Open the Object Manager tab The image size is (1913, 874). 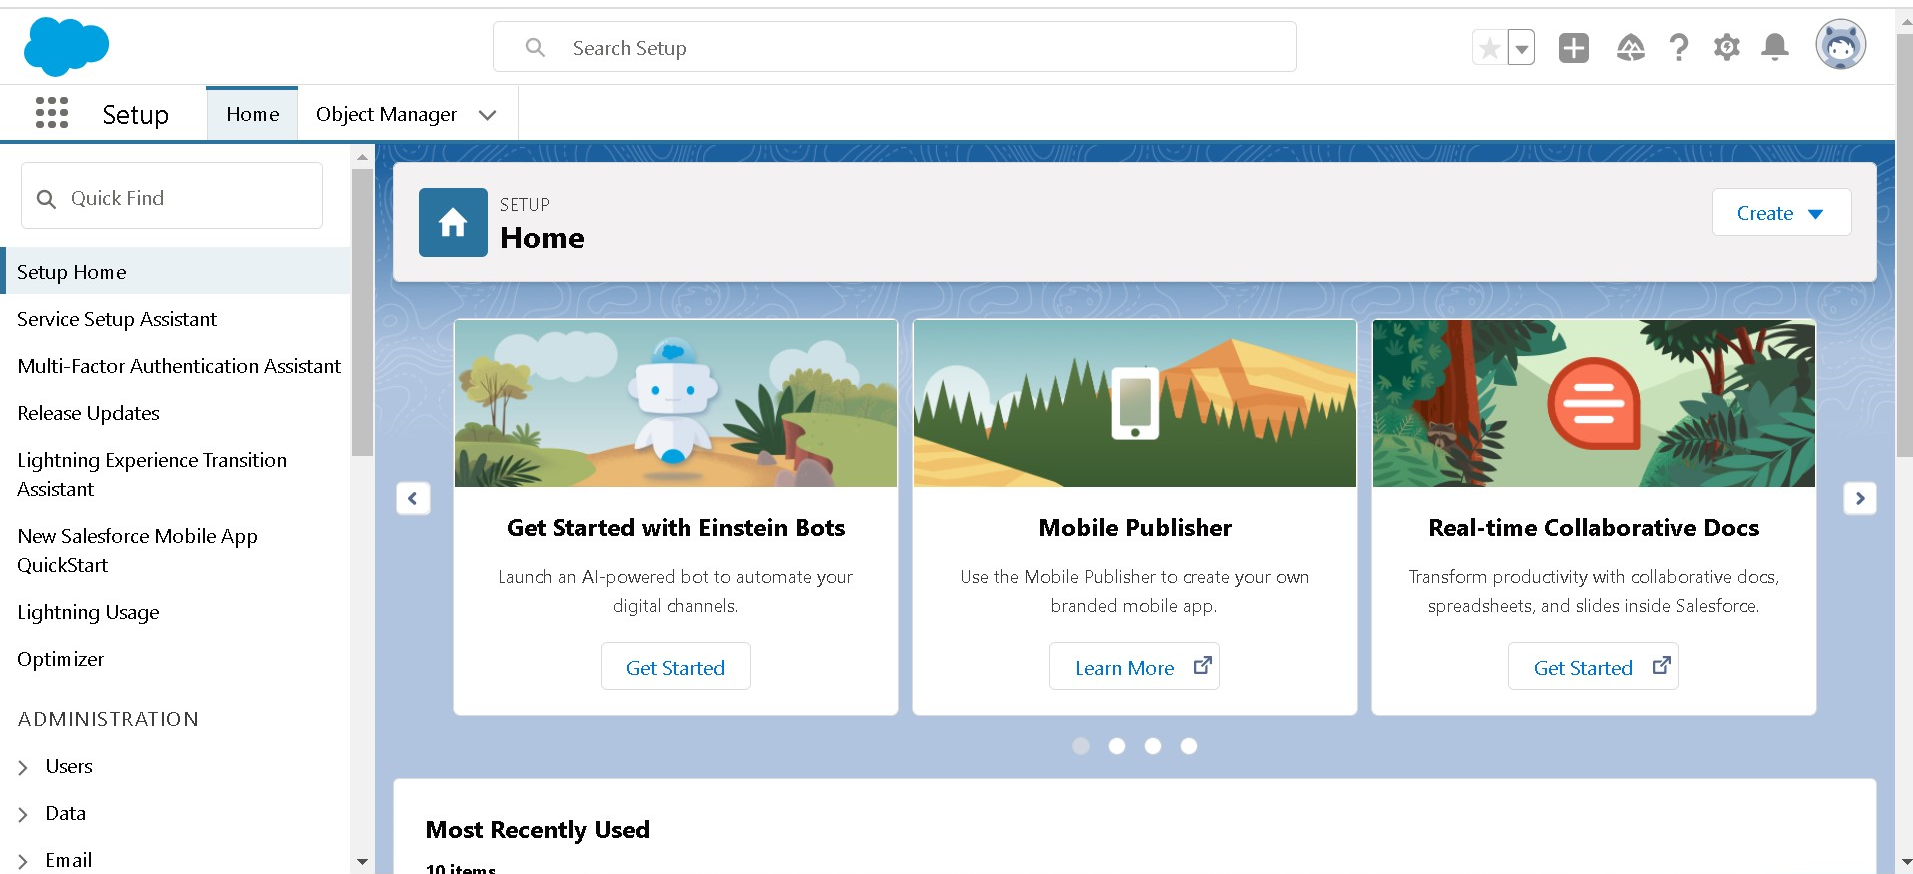pos(386,114)
